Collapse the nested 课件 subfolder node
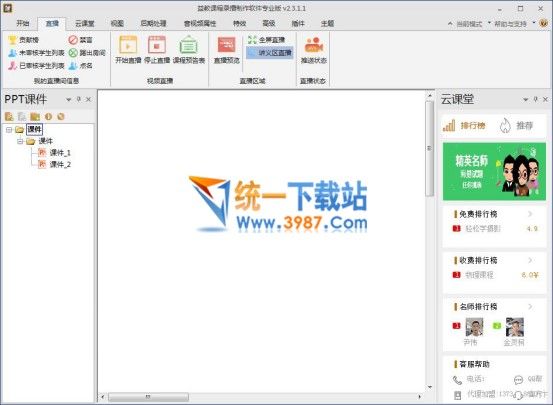 [x=20, y=141]
